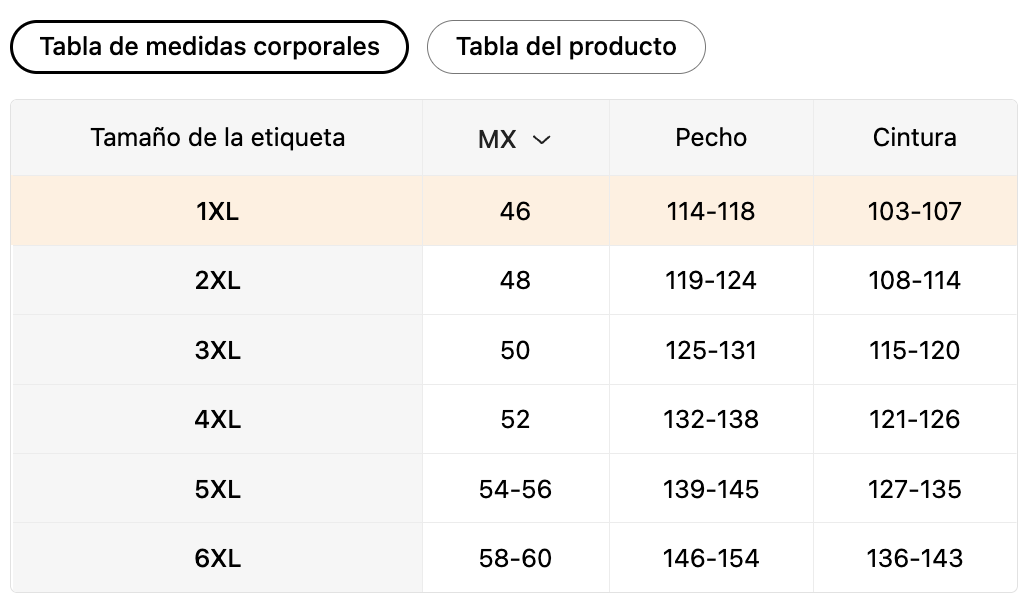Click the 136-143 waist measurement cell
This screenshot has height=616, width=1036.
914,558
